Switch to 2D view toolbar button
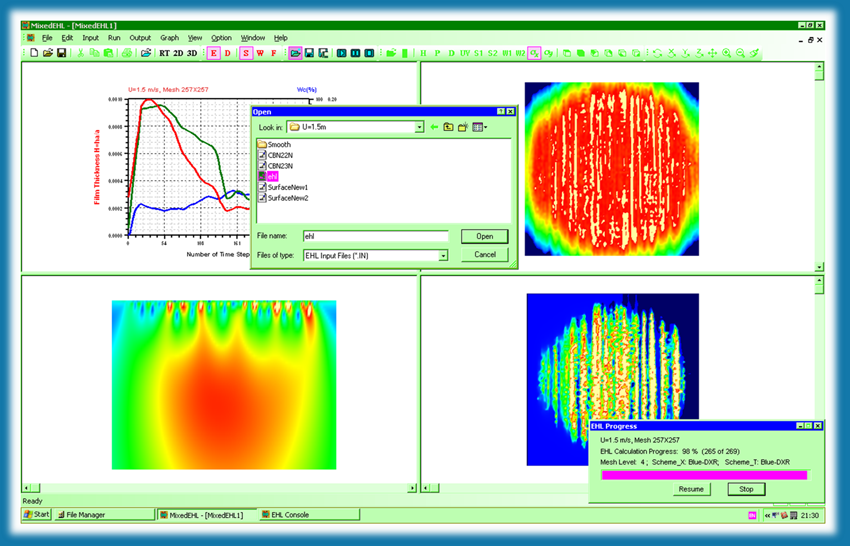 coord(178,53)
